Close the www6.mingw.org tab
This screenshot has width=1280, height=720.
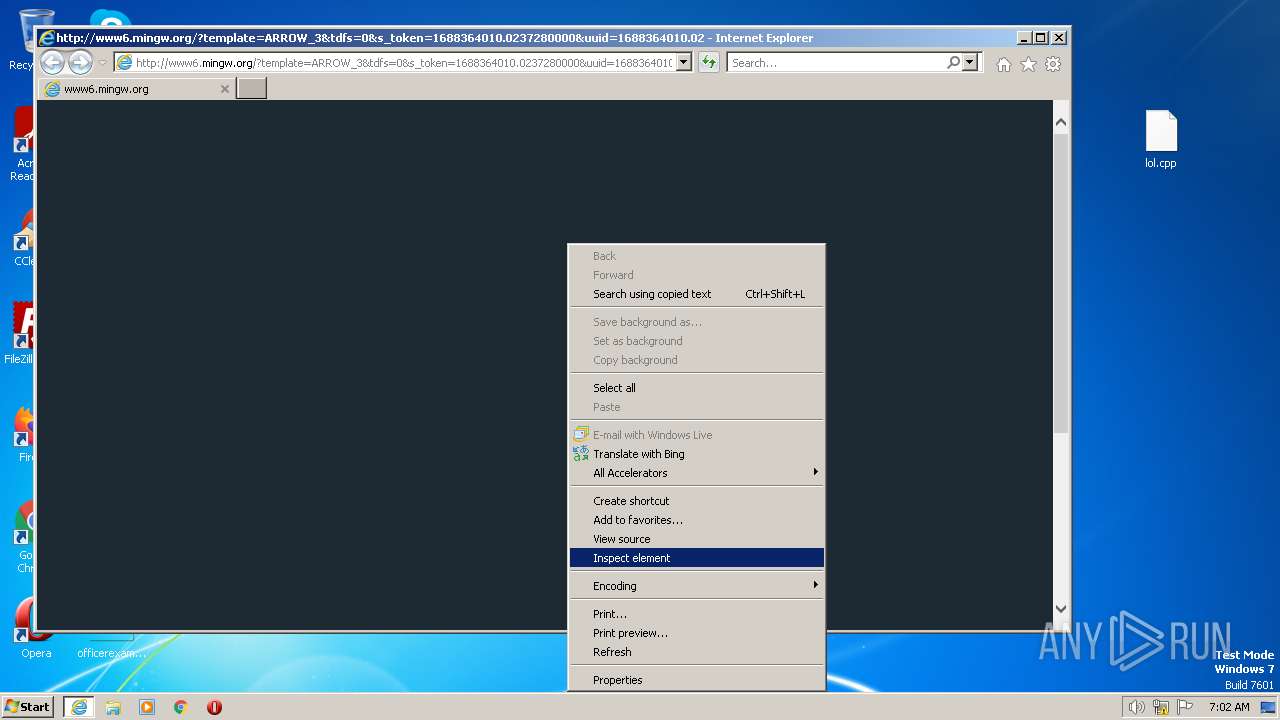click(225, 89)
